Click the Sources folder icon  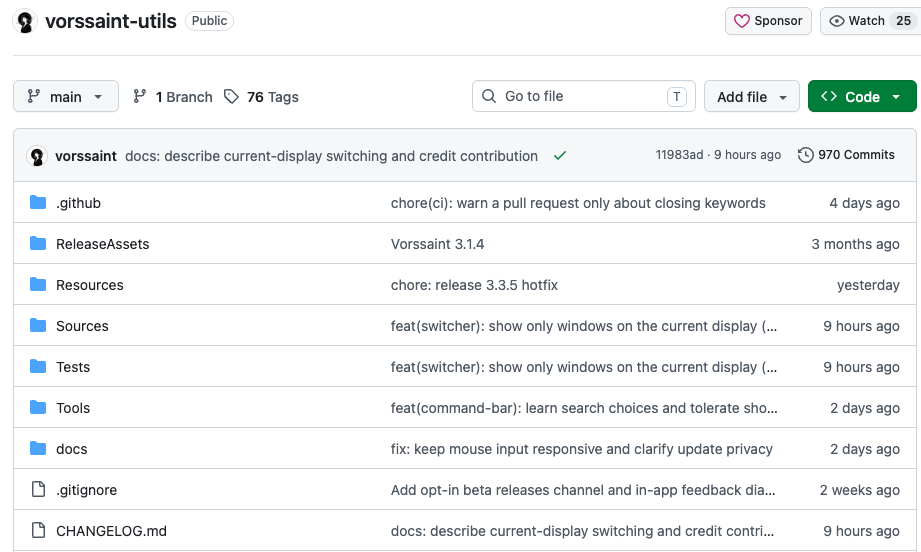(x=38, y=325)
